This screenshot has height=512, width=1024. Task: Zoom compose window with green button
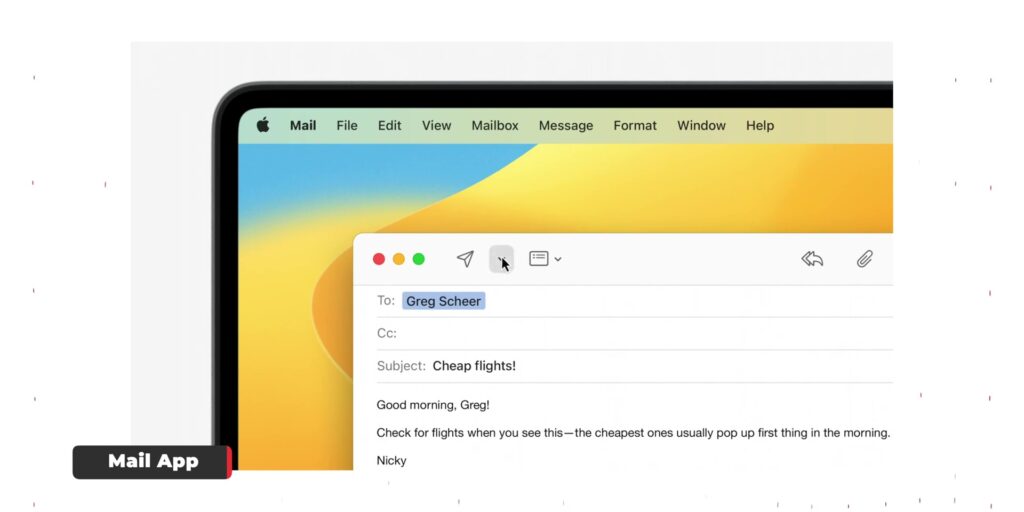[x=419, y=259]
